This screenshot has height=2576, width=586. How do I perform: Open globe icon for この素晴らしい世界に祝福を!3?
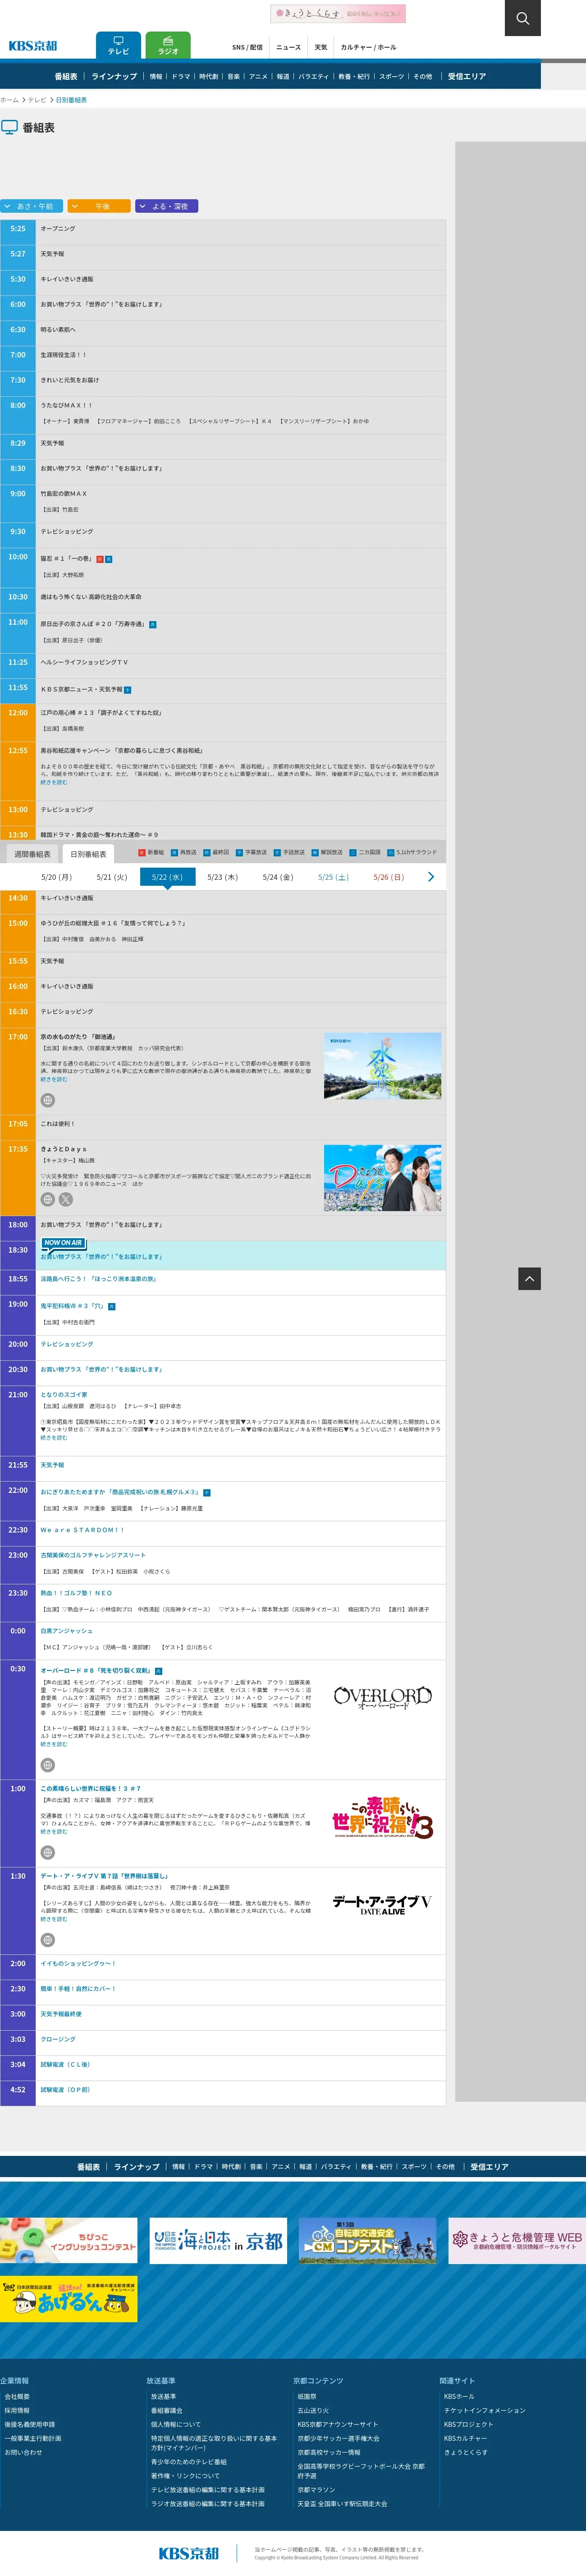coord(47,1852)
